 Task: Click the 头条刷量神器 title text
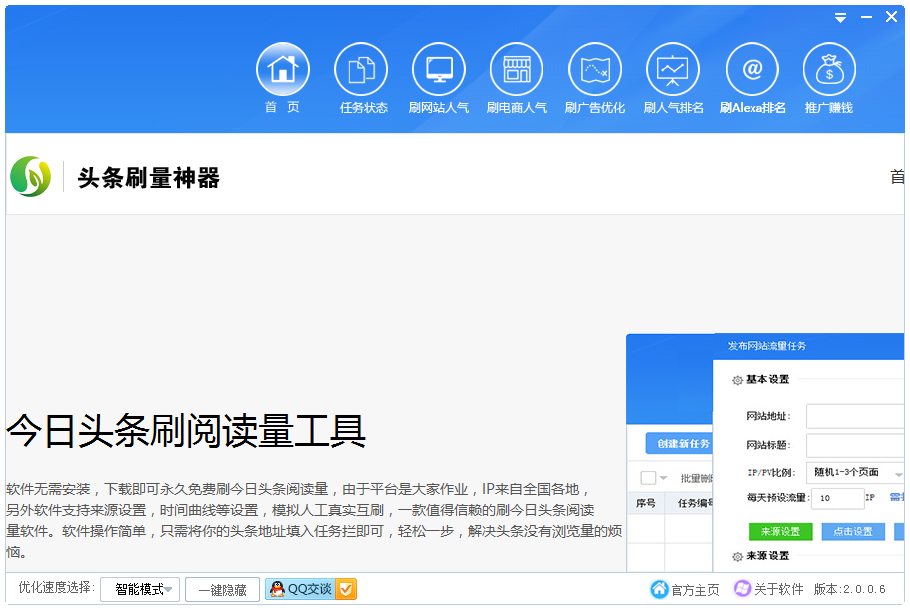tap(149, 178)
